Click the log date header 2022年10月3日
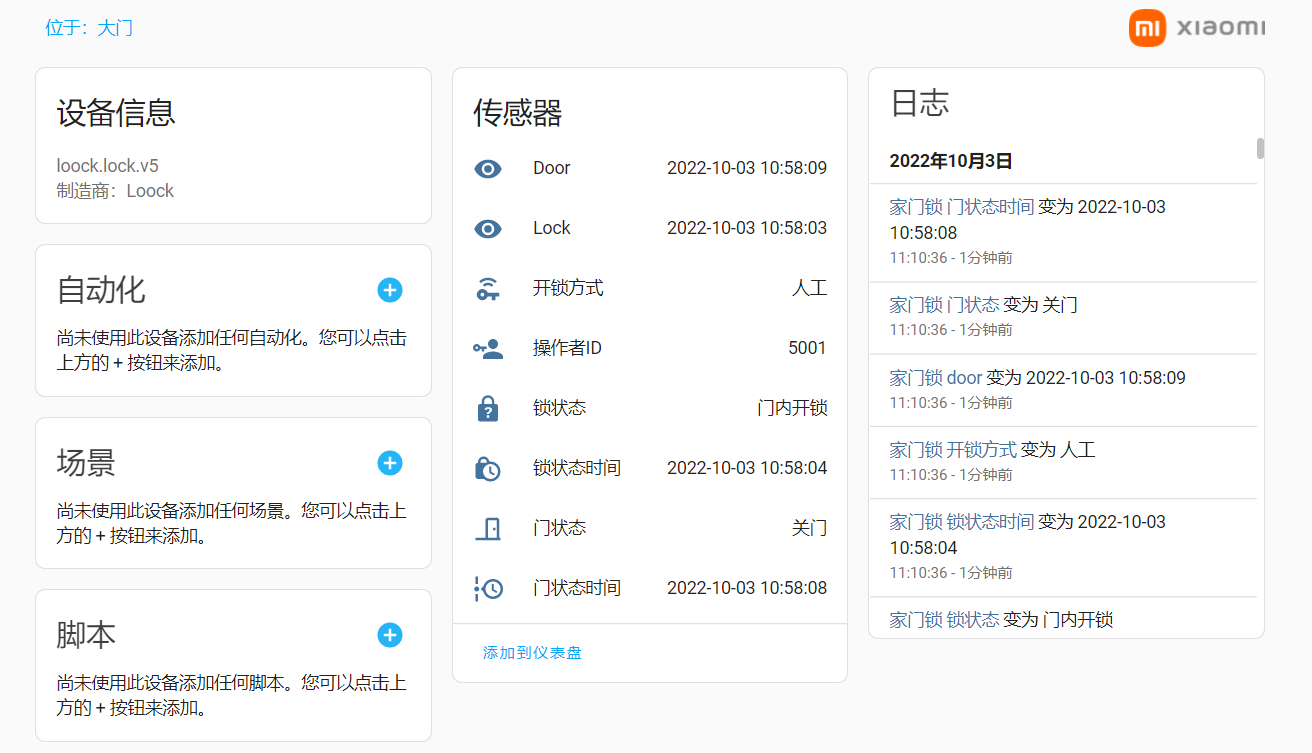The height and width of the screenshot is (753, 1312). [x=951, y=160]
